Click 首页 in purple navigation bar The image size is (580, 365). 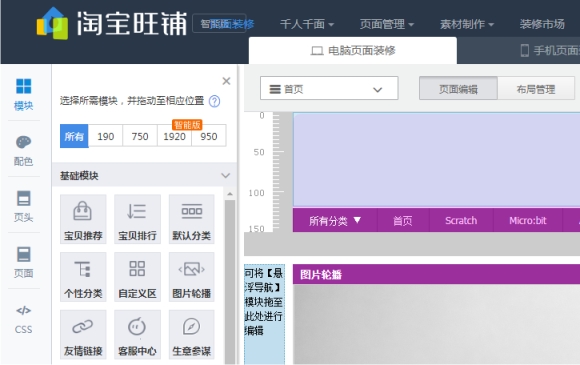pos(402,221)
